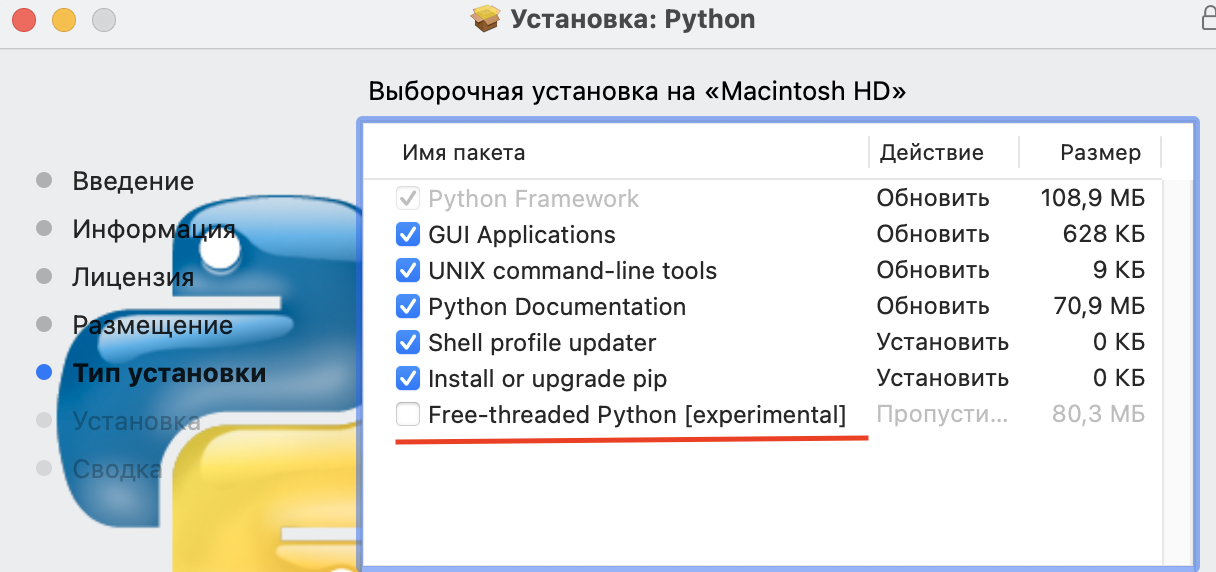Screen dimensions: 1216x572
Task: Click the Python Documentation package name
Action: tap(557, 307)
